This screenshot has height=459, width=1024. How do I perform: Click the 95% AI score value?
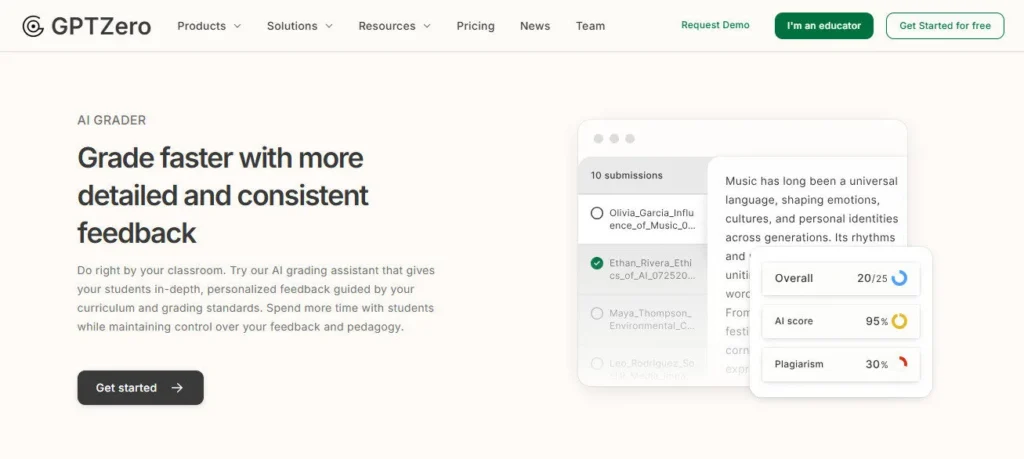coord(876,321)
